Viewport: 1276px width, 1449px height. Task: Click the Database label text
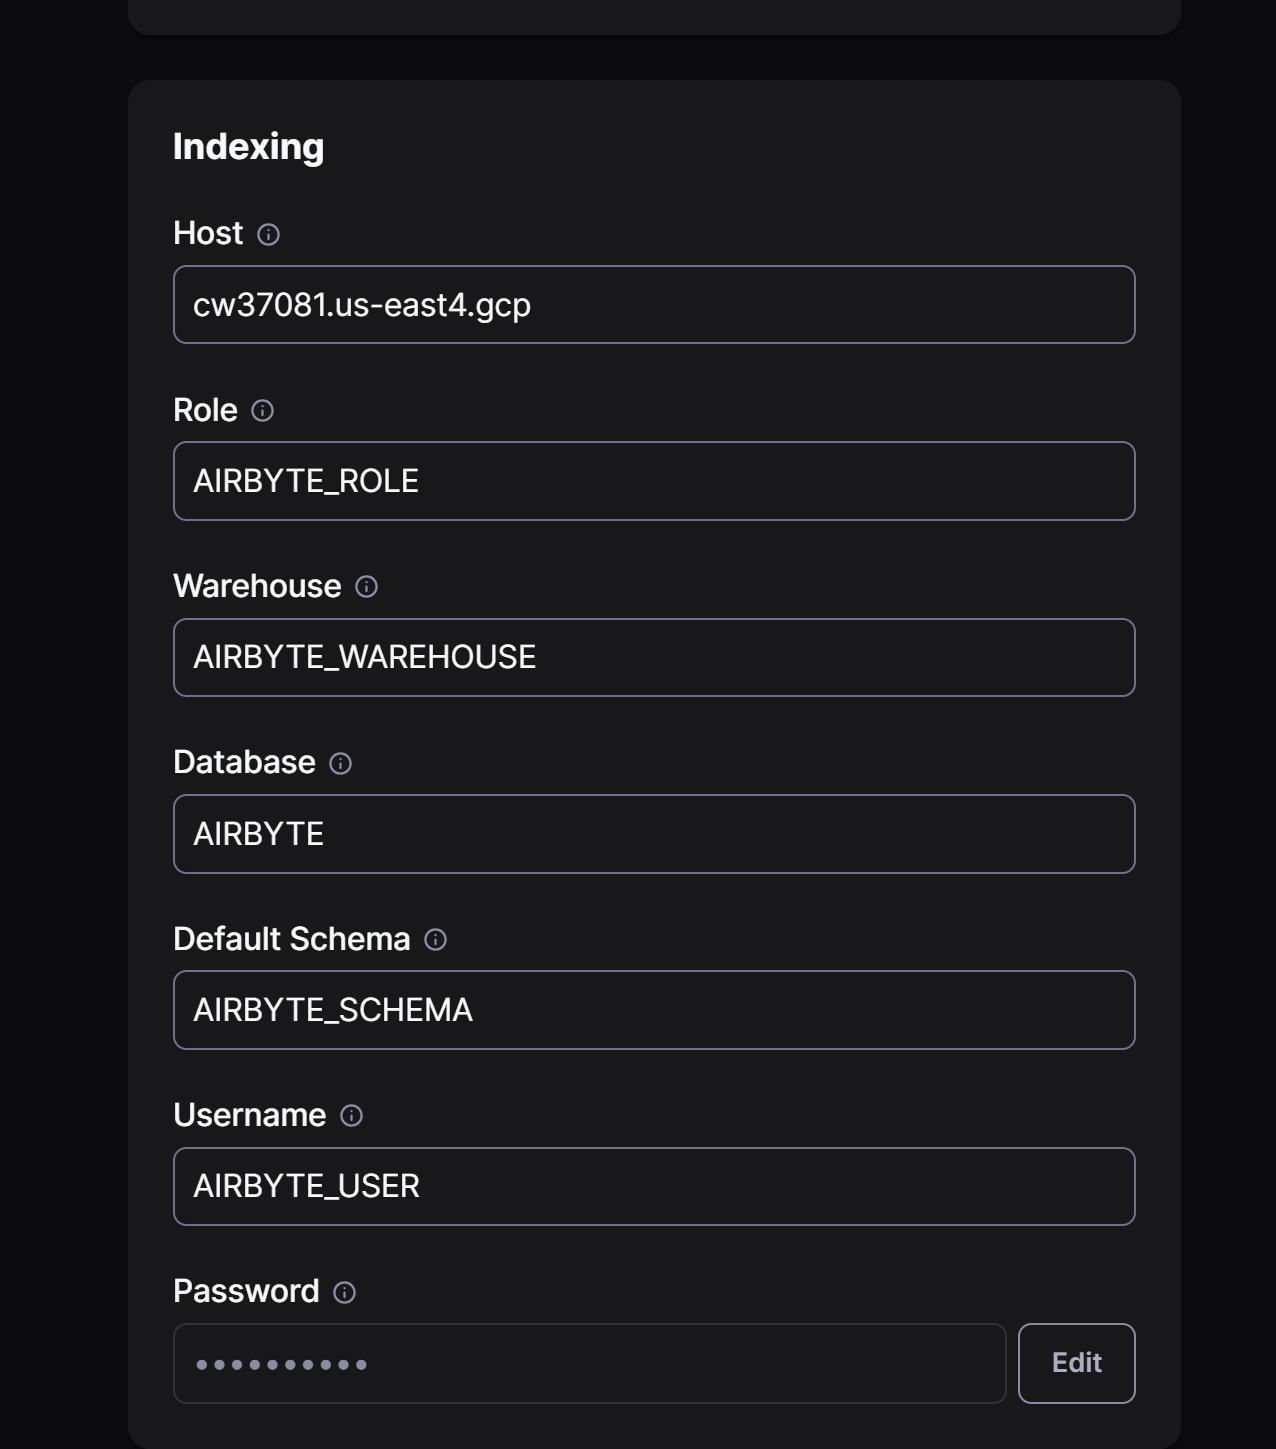244,762
